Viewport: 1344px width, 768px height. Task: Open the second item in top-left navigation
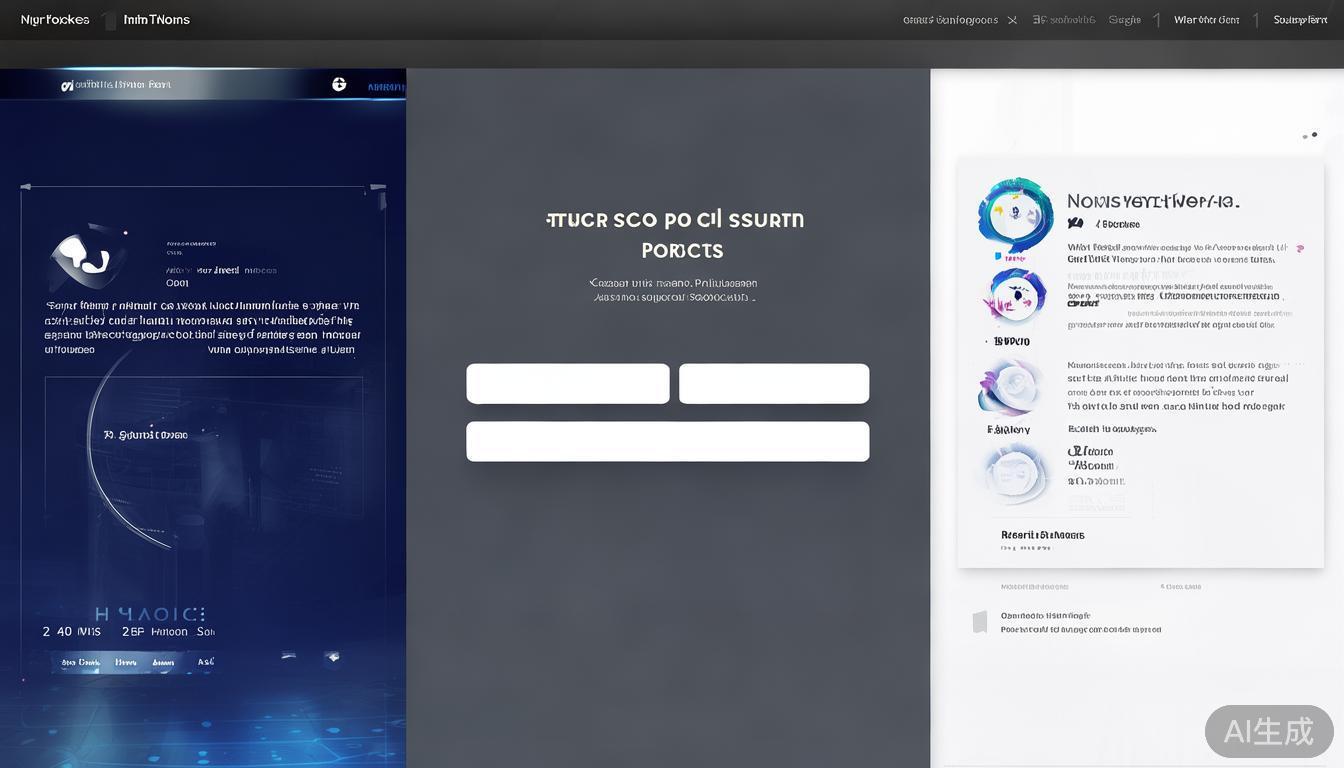157,20
